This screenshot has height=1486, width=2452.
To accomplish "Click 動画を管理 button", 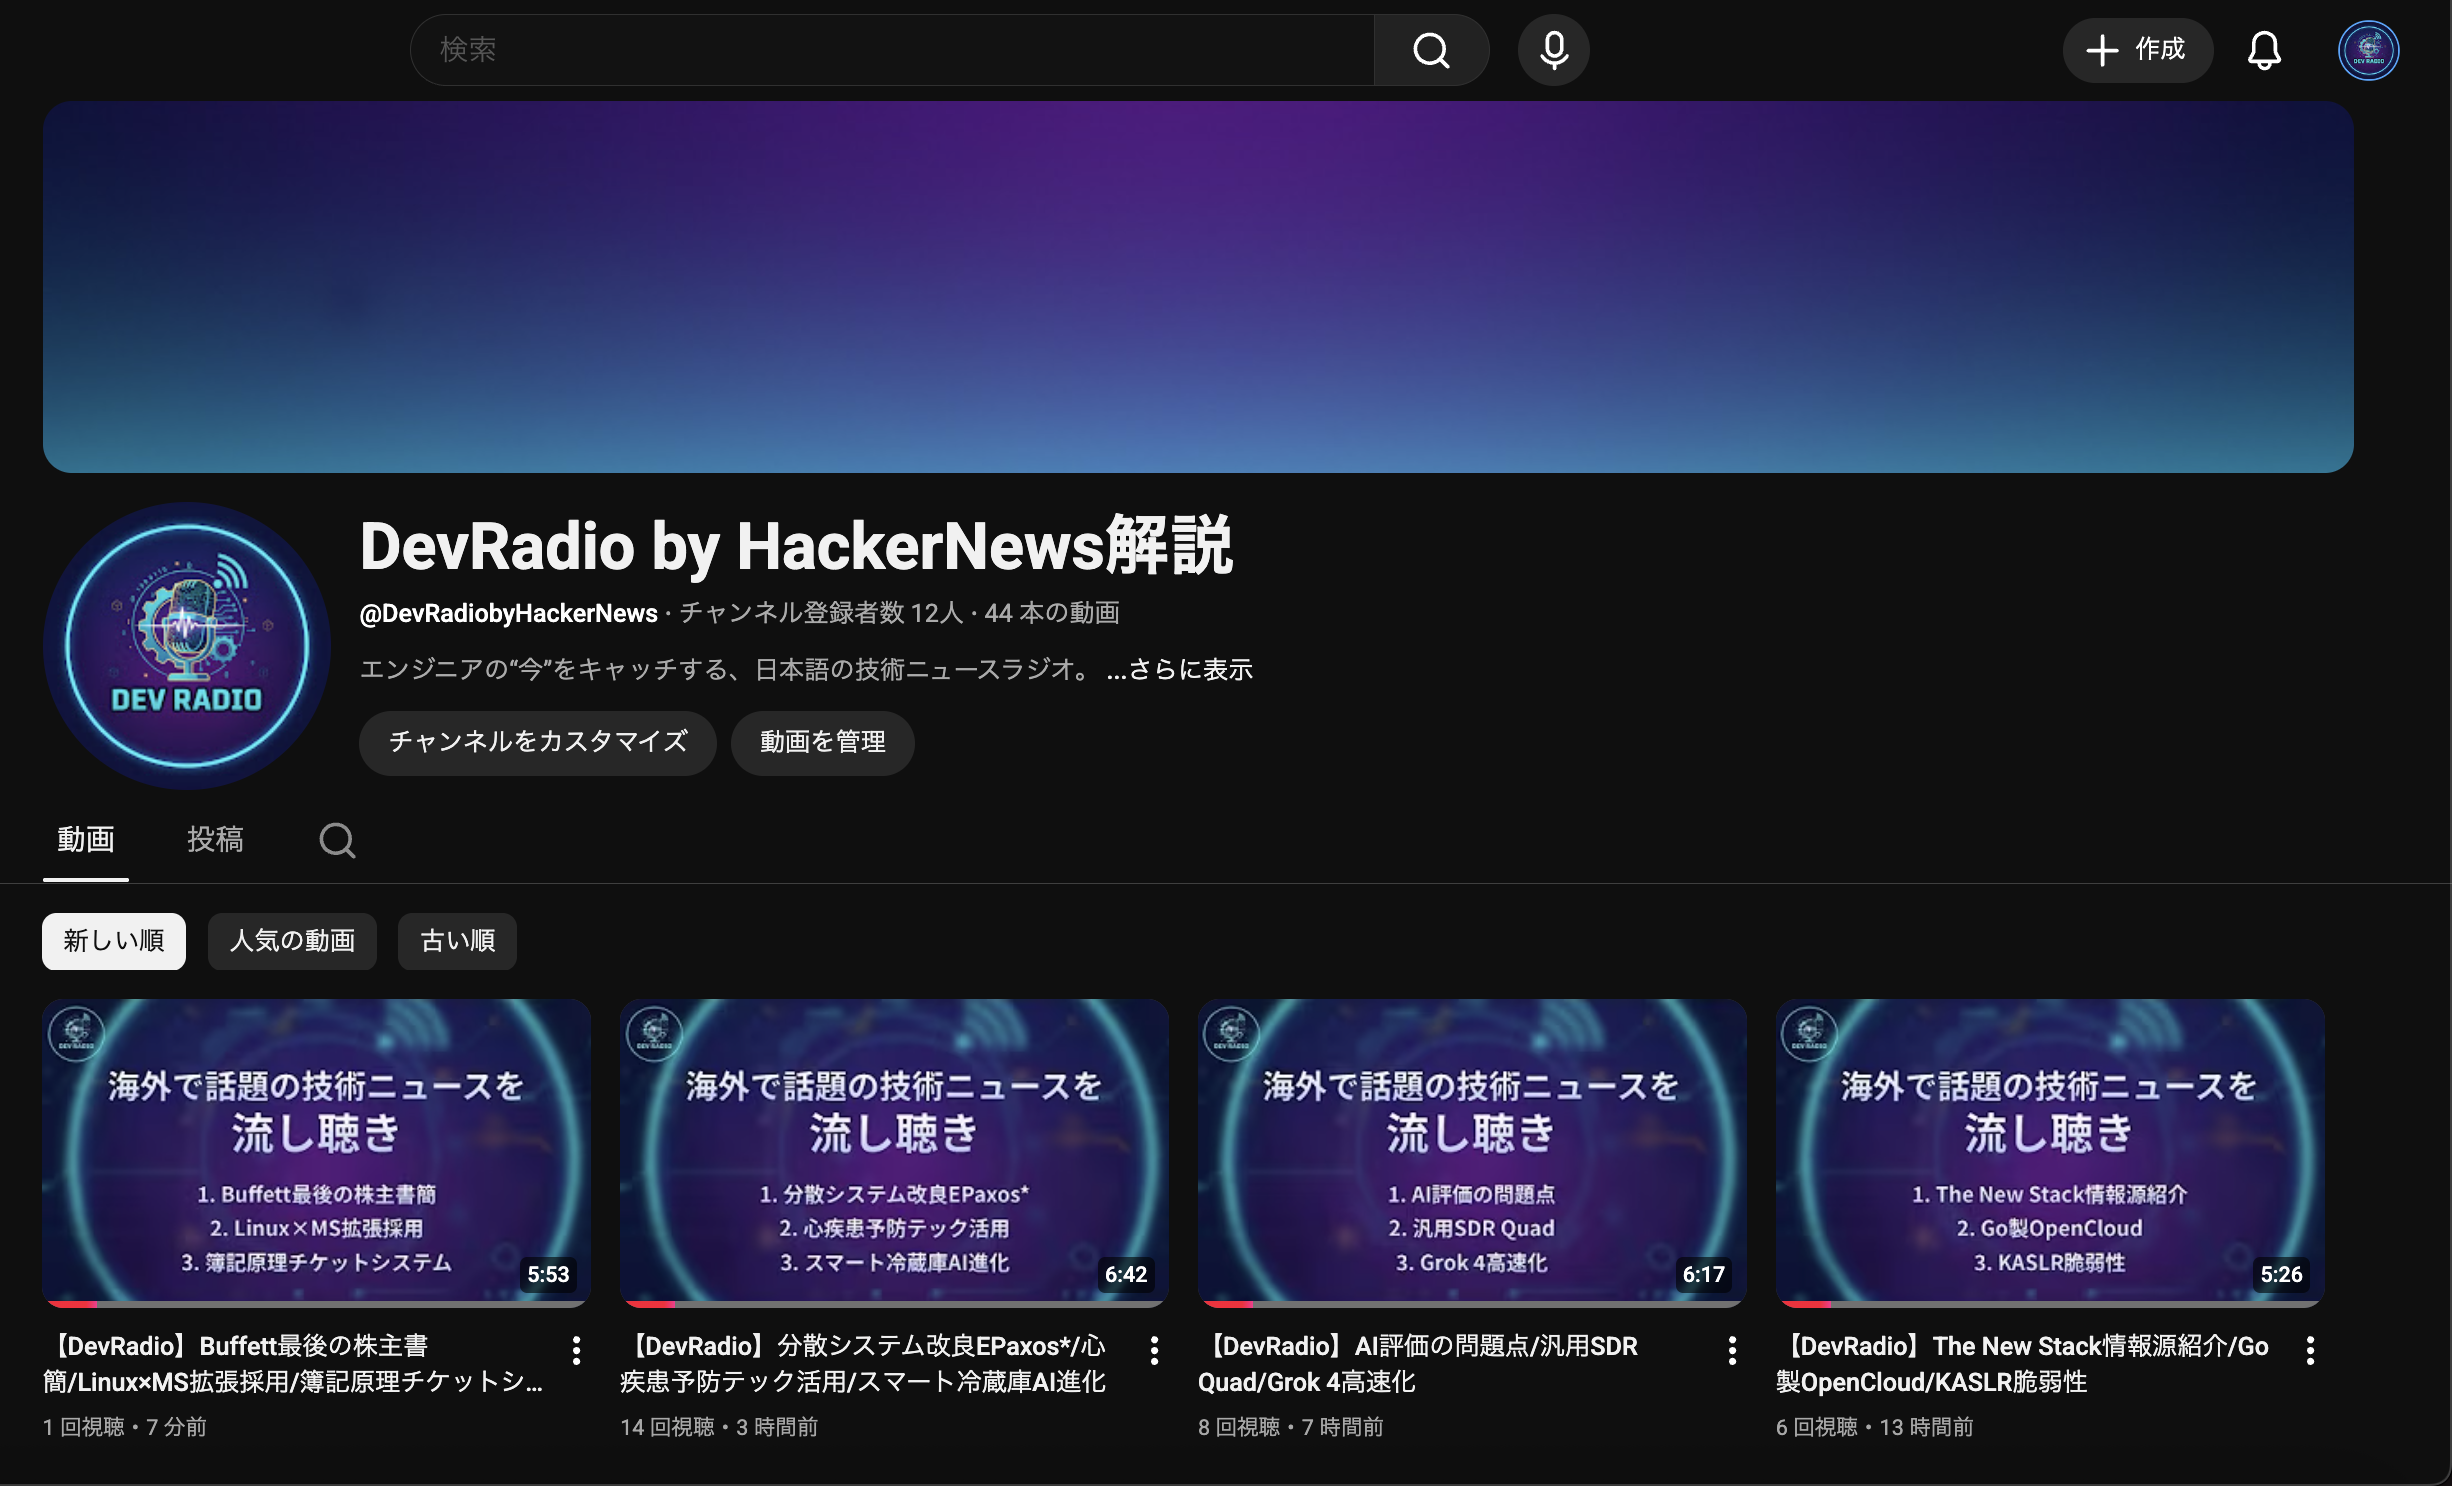I will point(822,742).
